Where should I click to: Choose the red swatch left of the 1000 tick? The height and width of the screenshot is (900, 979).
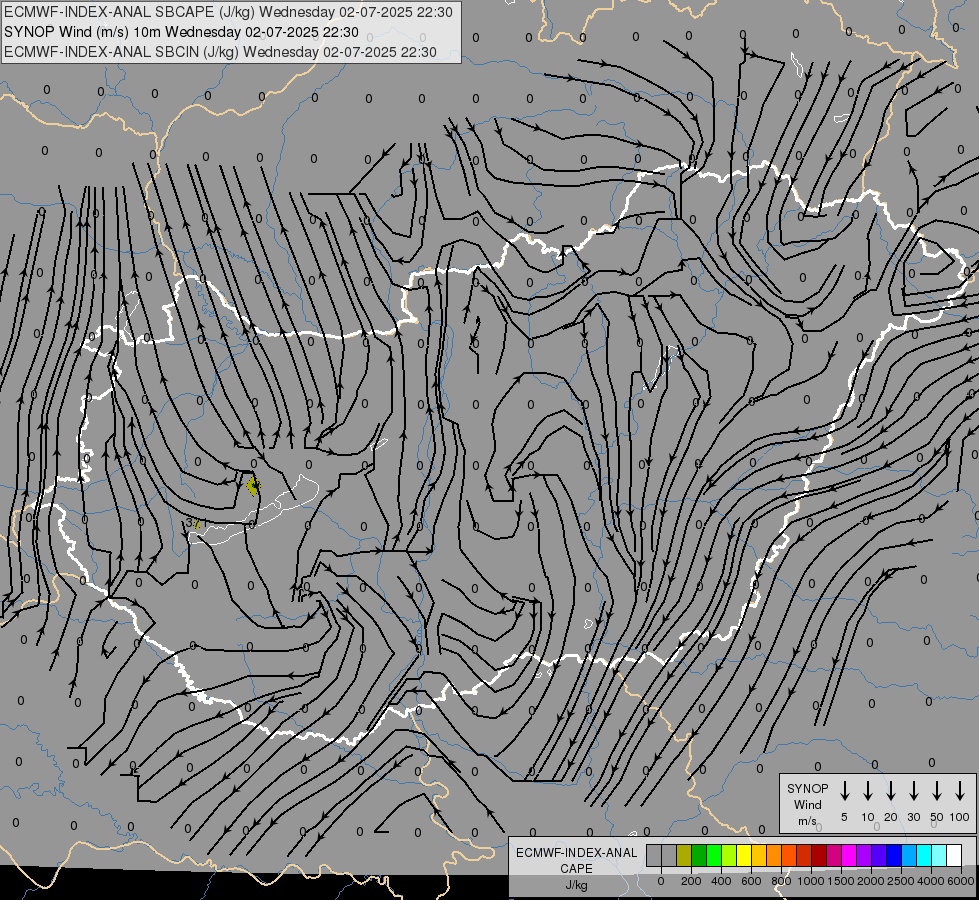[x=804, y=855]
